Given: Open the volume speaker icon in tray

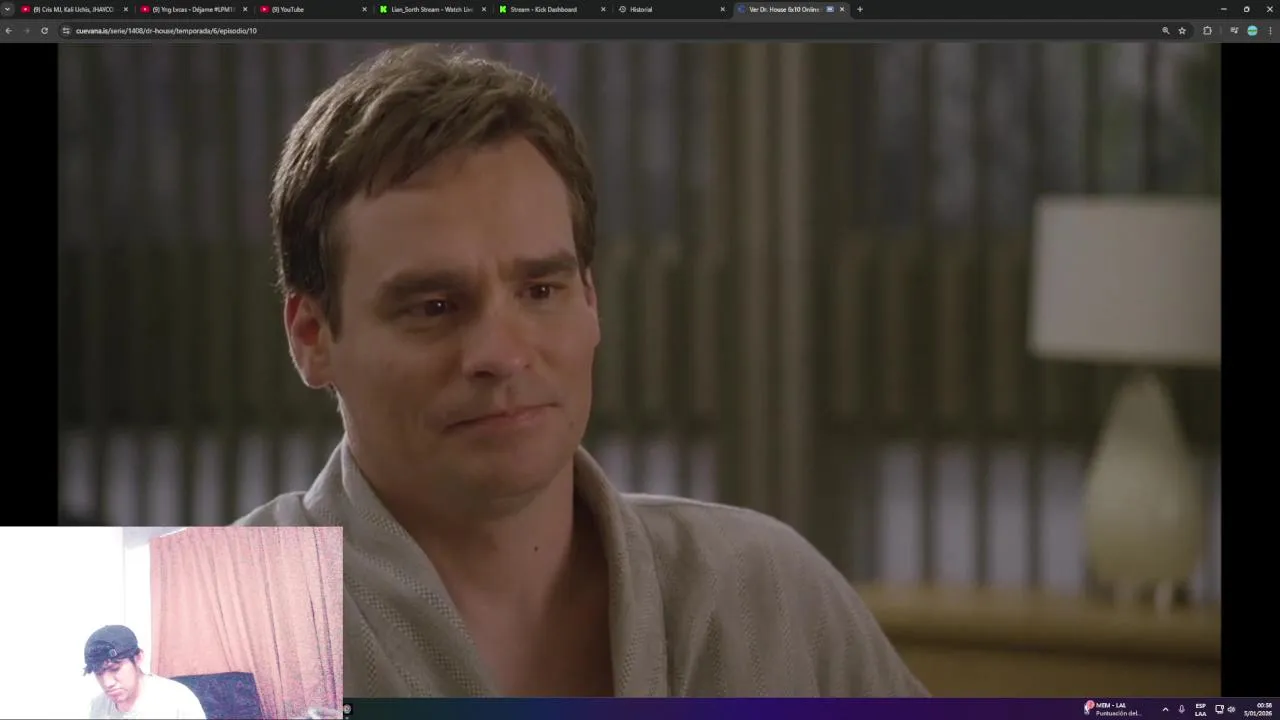Looking at the screenshot, I should 1231,709.
